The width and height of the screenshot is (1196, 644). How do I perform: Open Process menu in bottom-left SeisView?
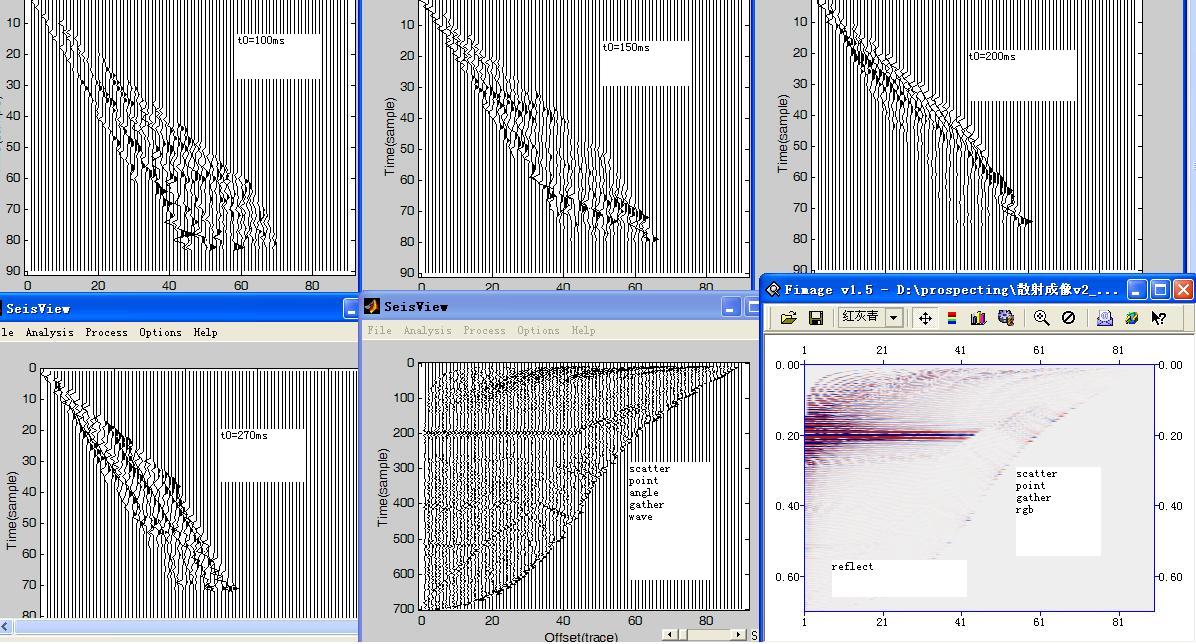pos(106,332)
